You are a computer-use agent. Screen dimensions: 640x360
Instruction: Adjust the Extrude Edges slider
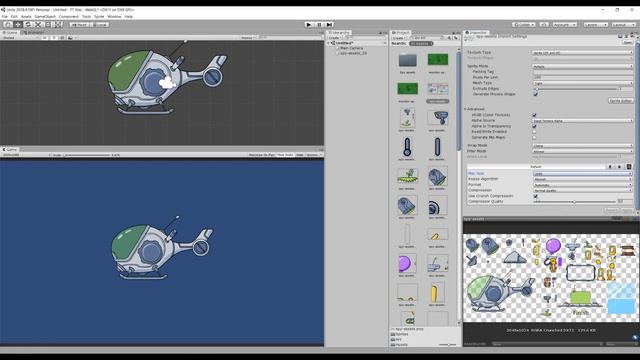click(575, 89)
